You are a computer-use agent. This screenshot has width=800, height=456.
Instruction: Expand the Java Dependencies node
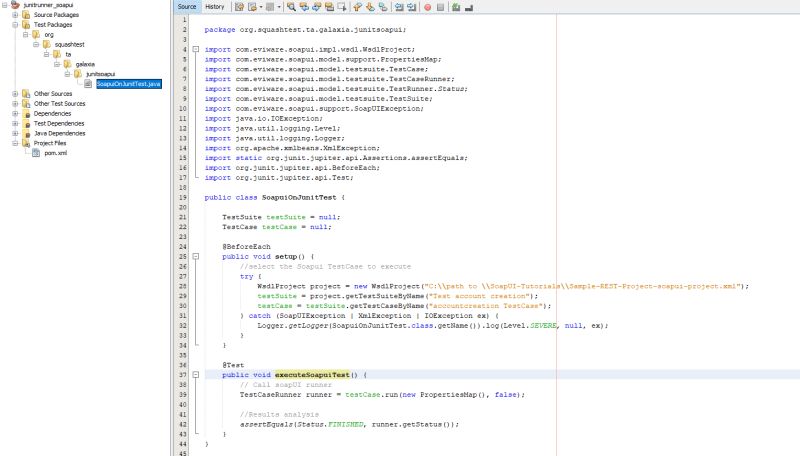[x=15, y=133]
